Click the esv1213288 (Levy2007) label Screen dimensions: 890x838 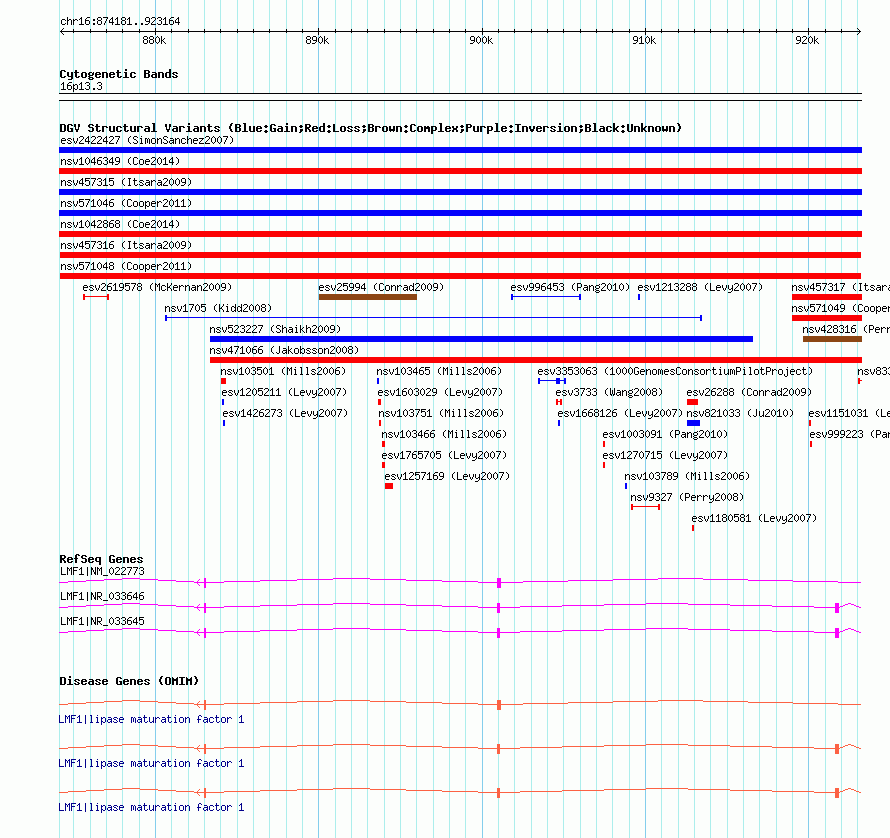click(700, 287)
